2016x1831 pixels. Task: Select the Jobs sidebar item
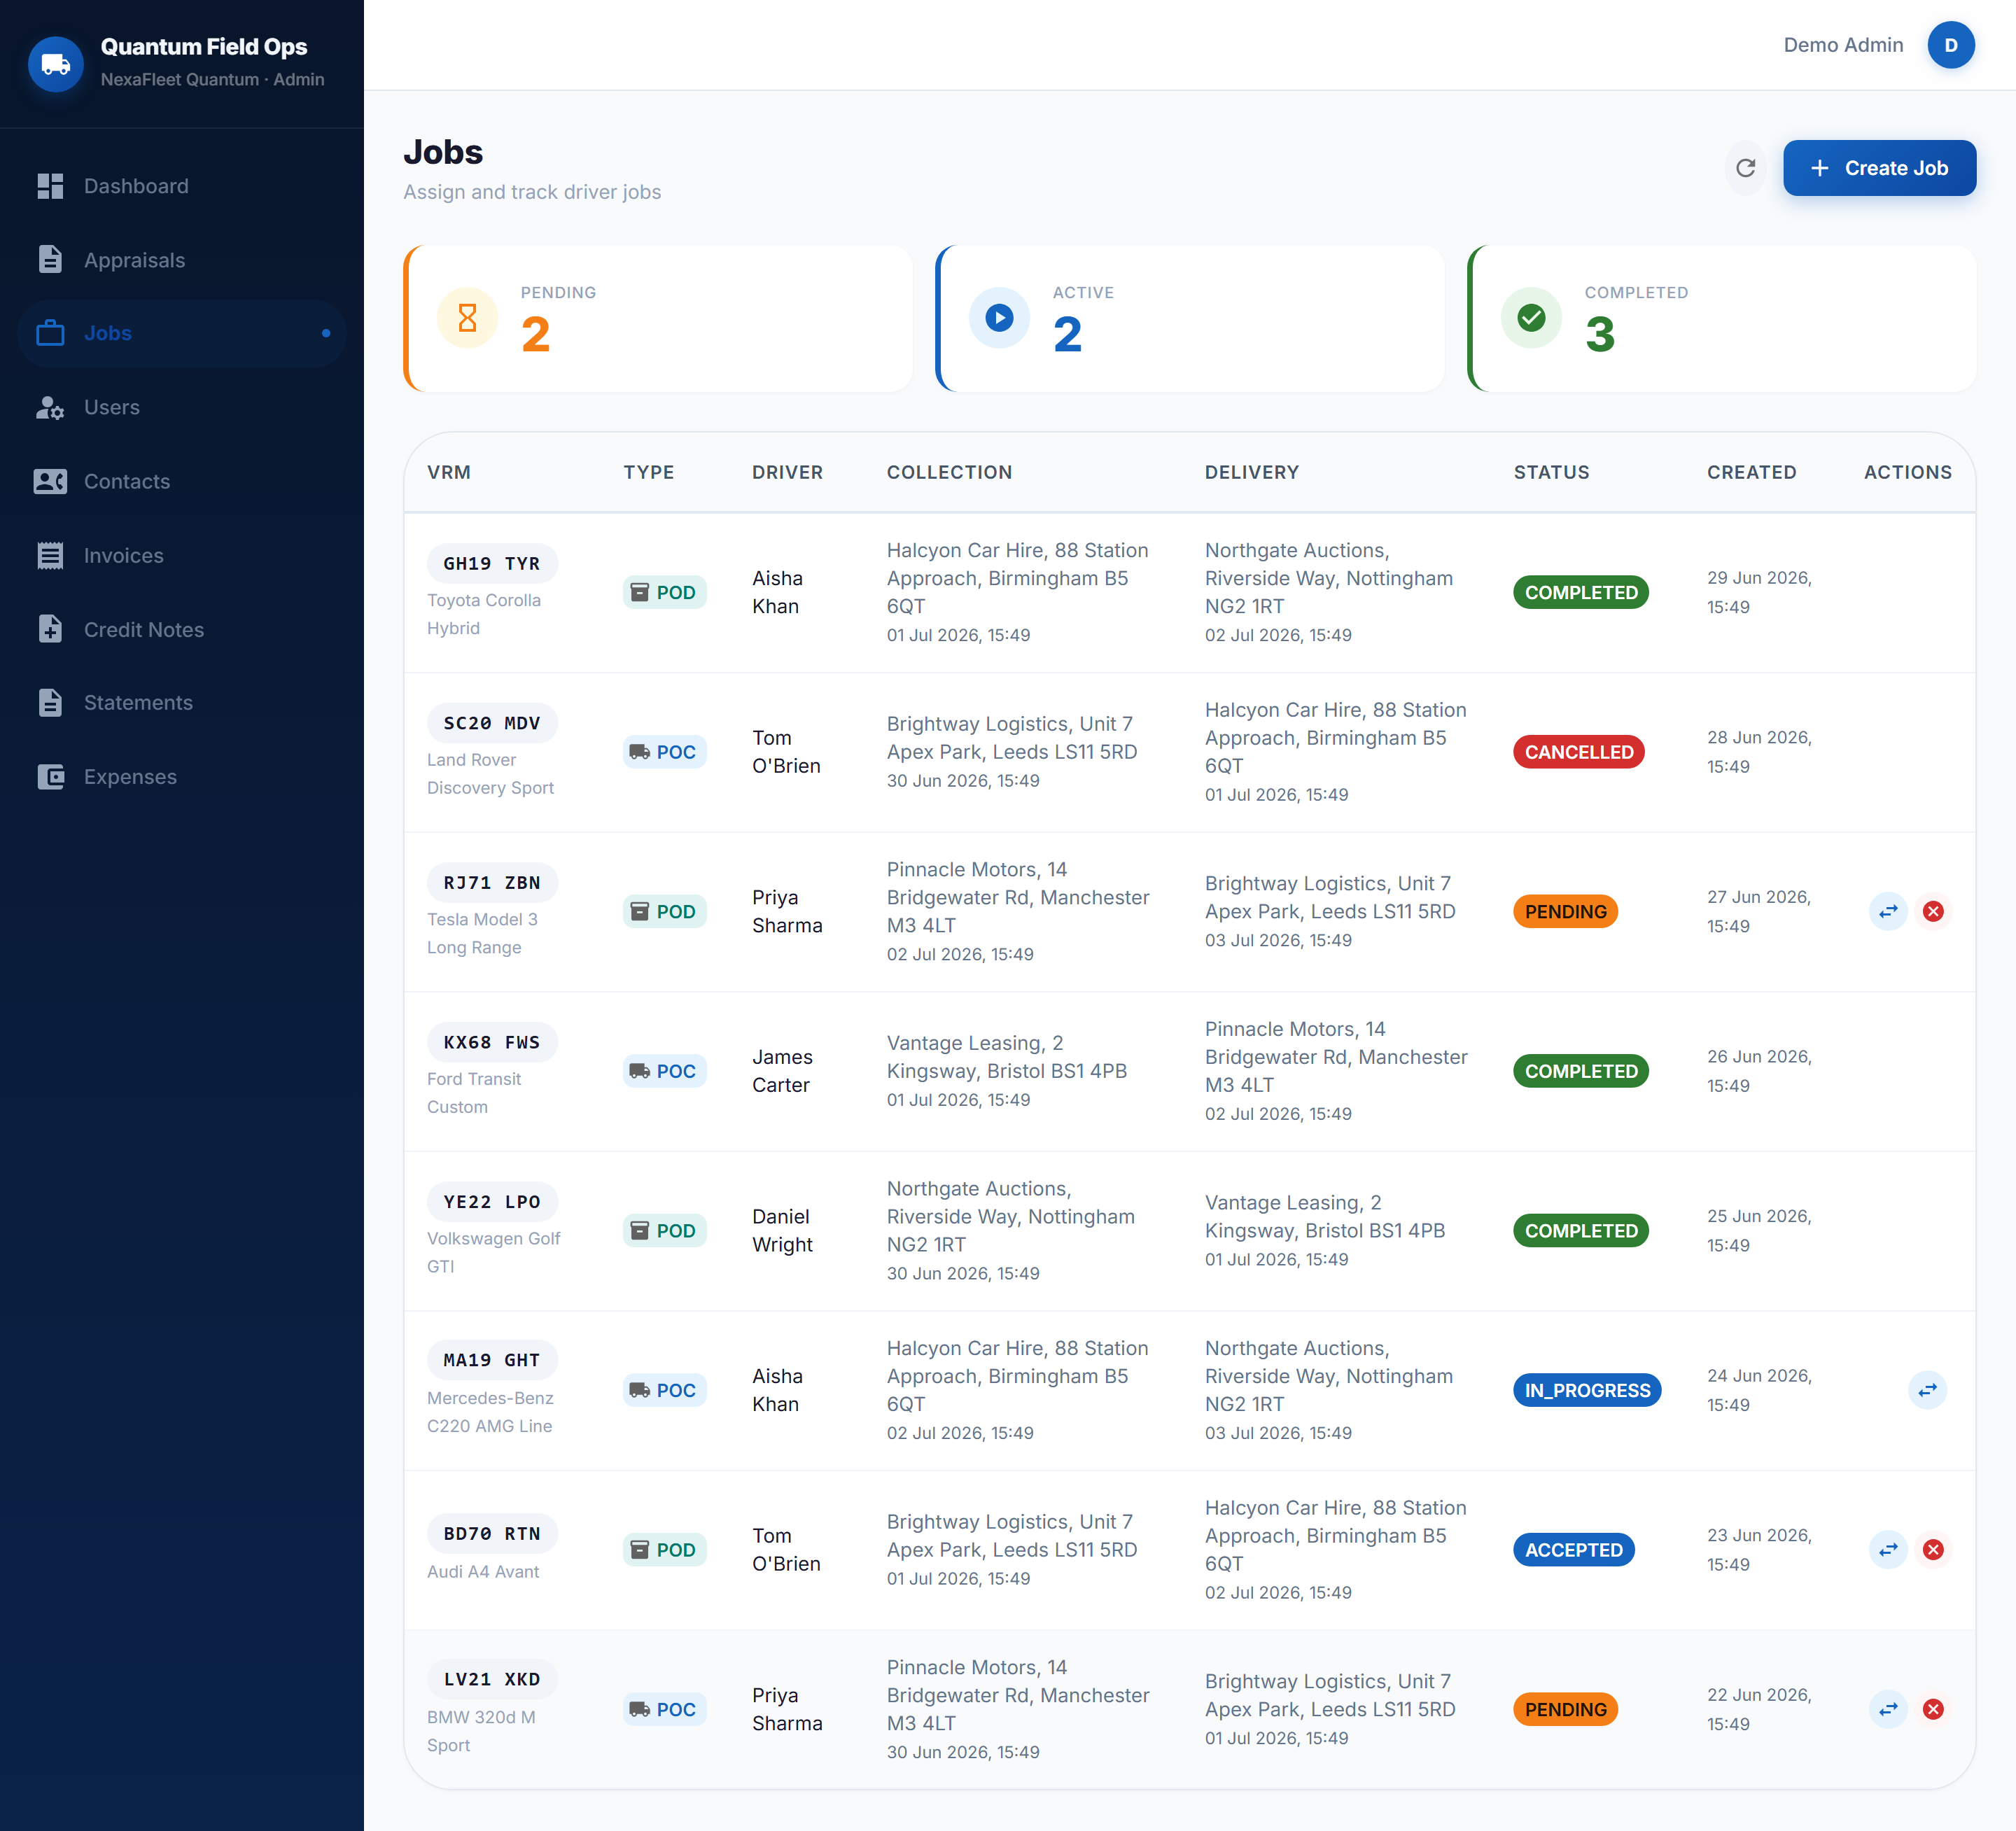(182, 333)
